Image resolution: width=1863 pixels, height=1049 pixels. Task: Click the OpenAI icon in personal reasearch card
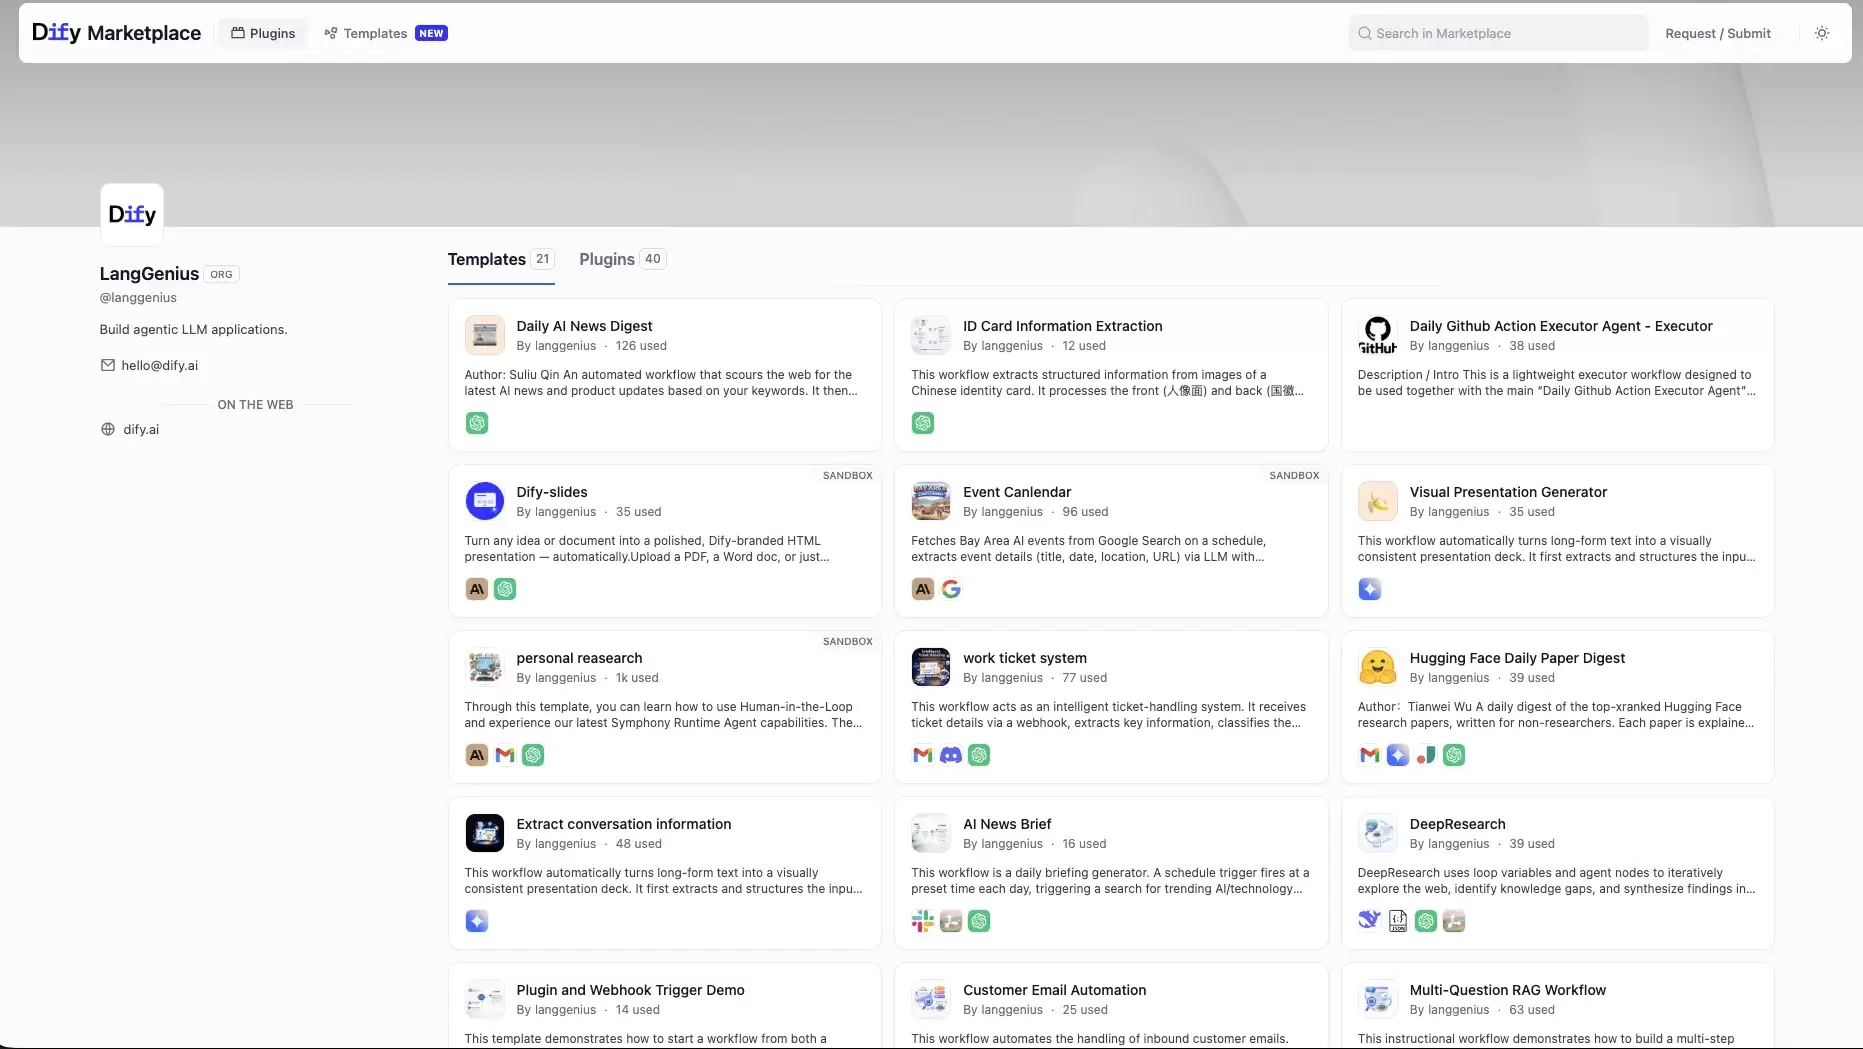coord(533,755)
